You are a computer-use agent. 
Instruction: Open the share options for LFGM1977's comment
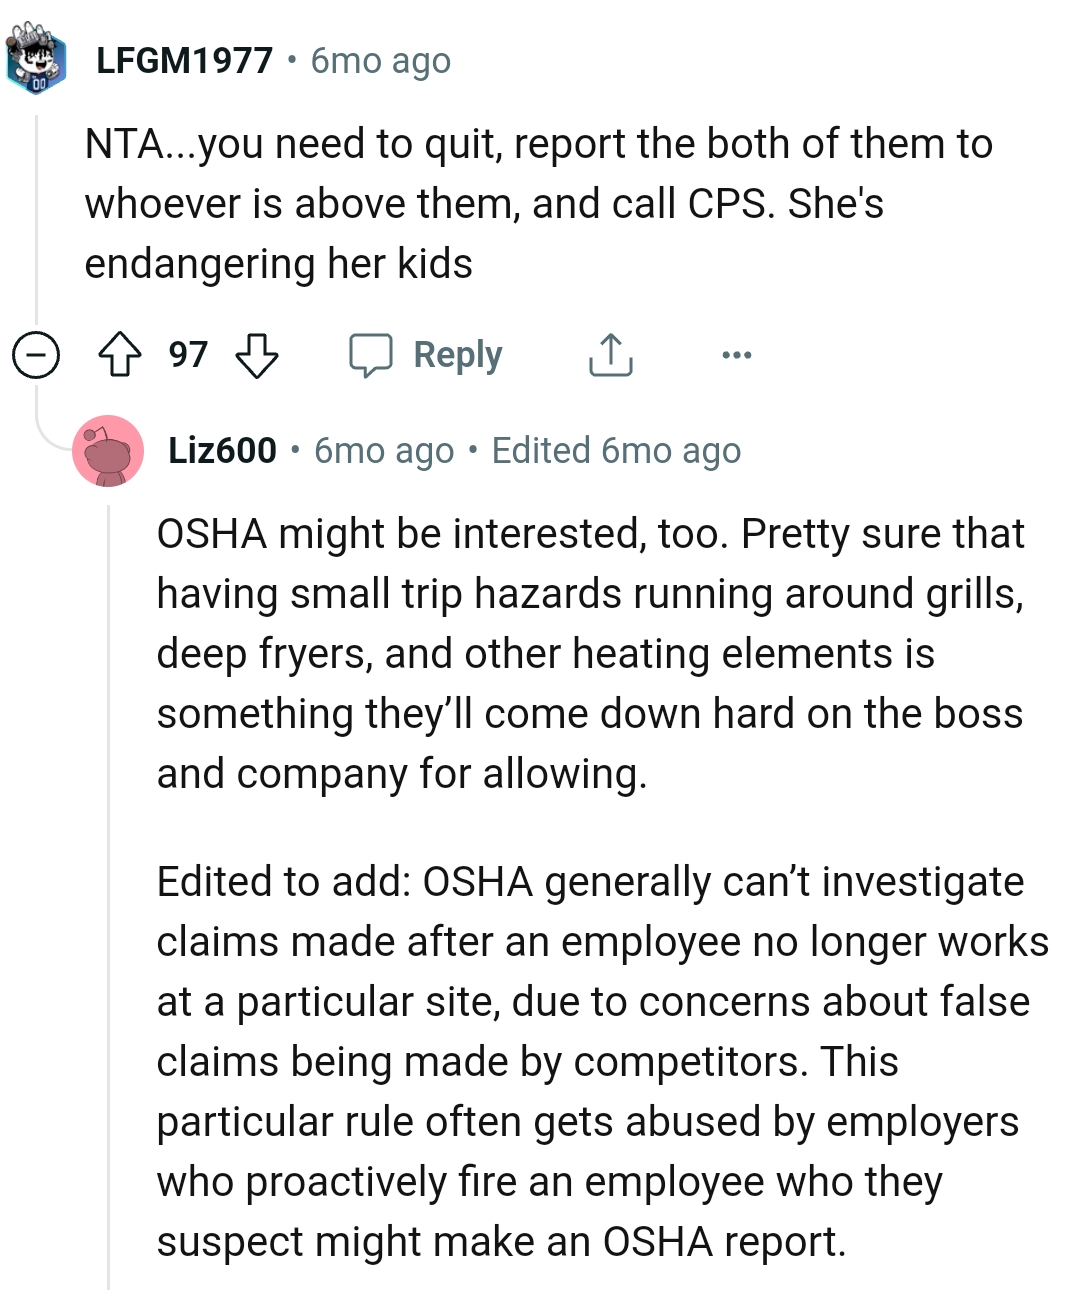tap(610, 354)
